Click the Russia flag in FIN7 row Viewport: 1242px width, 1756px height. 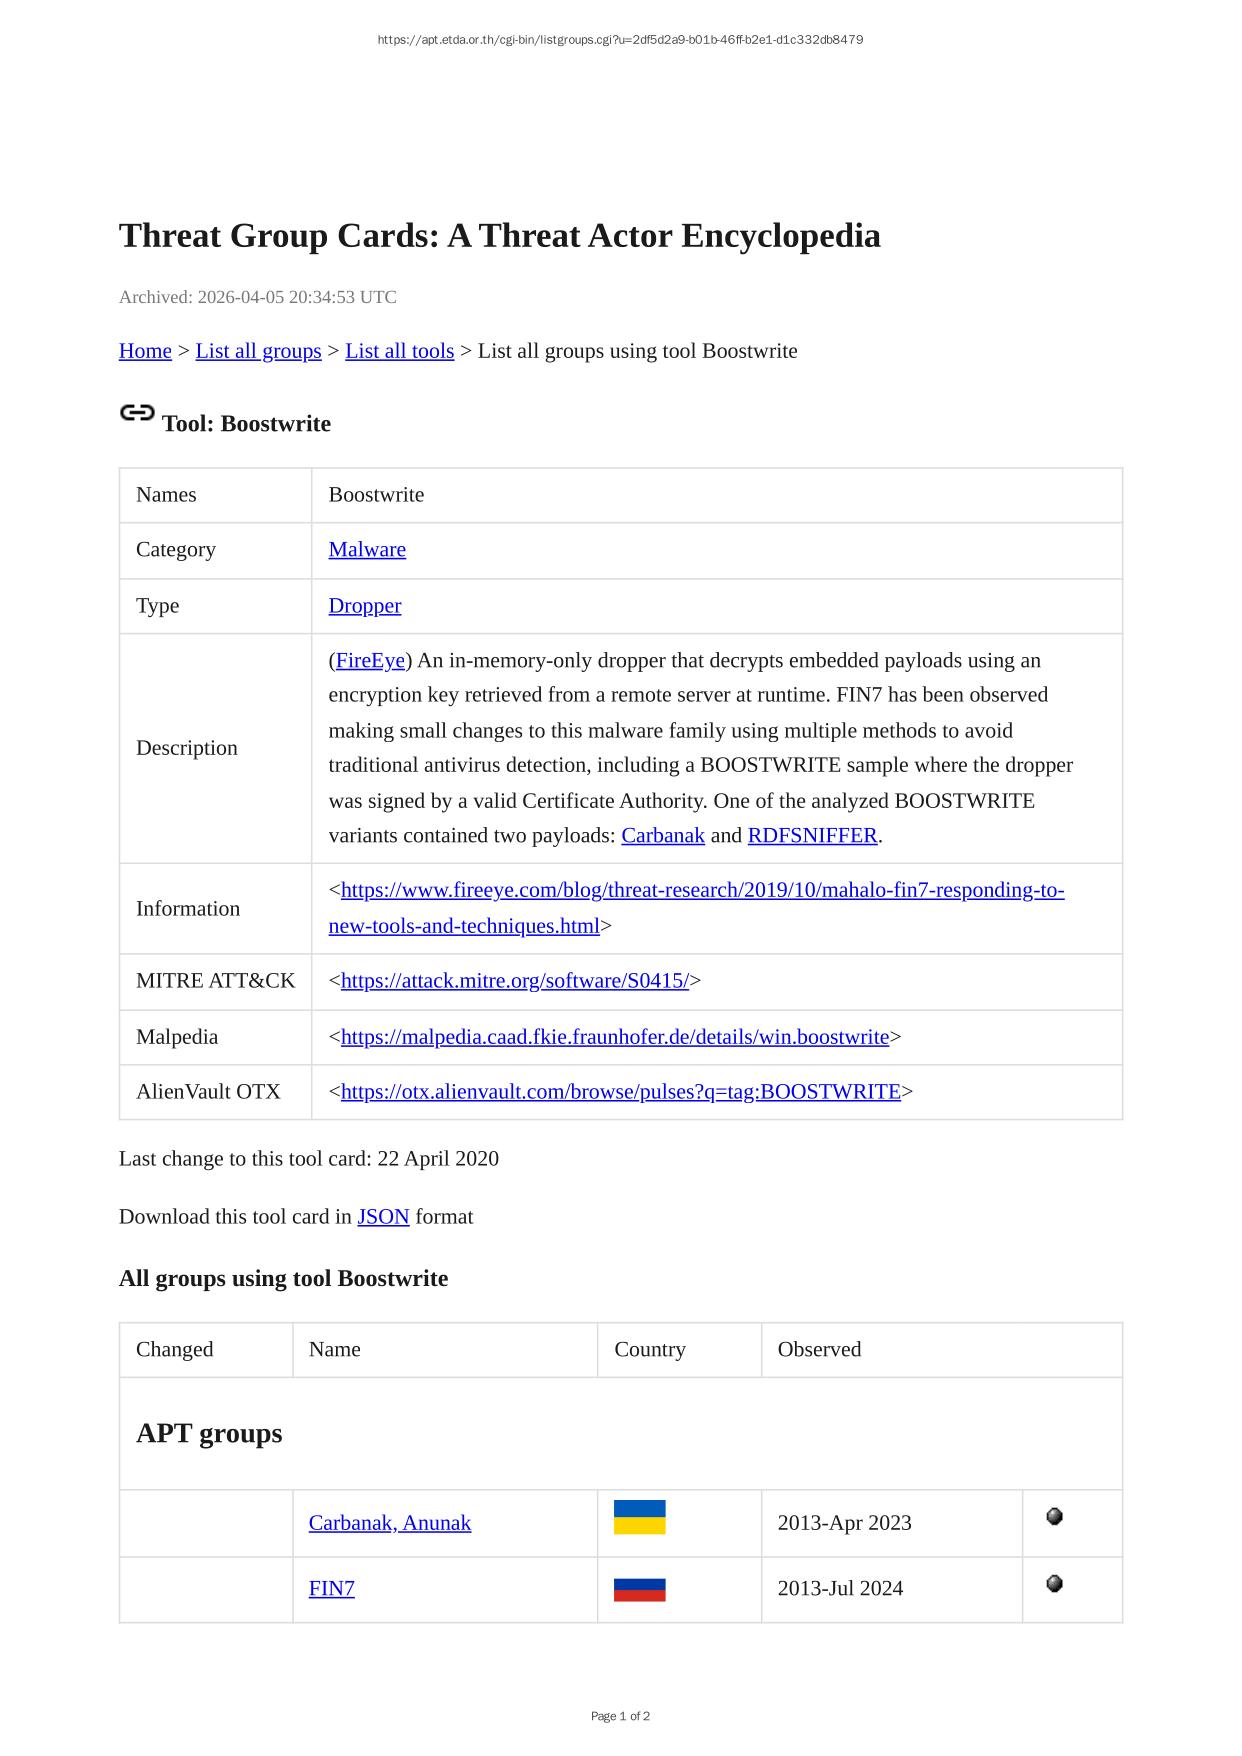(x=639, y=1589)
